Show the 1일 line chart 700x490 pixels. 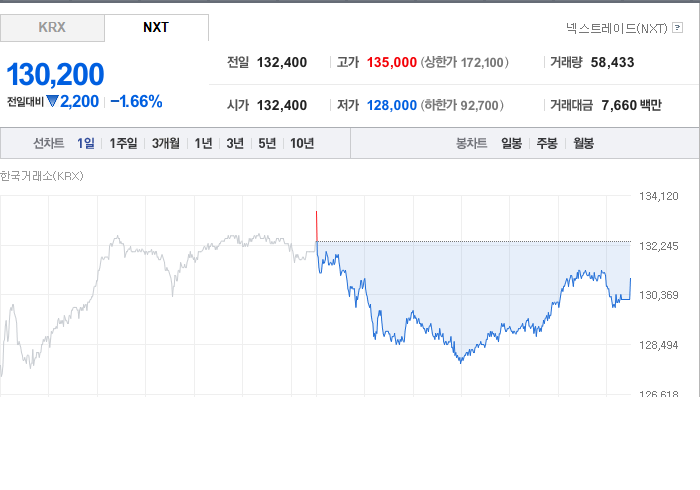tap(86, 143)
